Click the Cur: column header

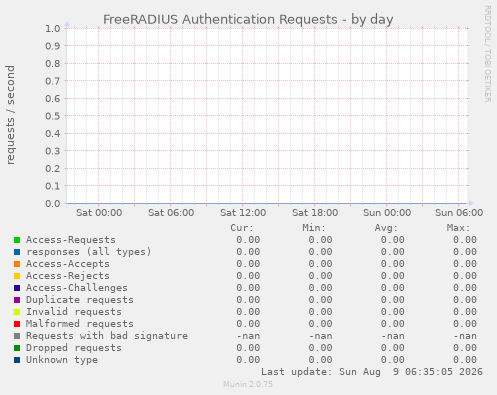pyautogui.click(x=242, y=228)
